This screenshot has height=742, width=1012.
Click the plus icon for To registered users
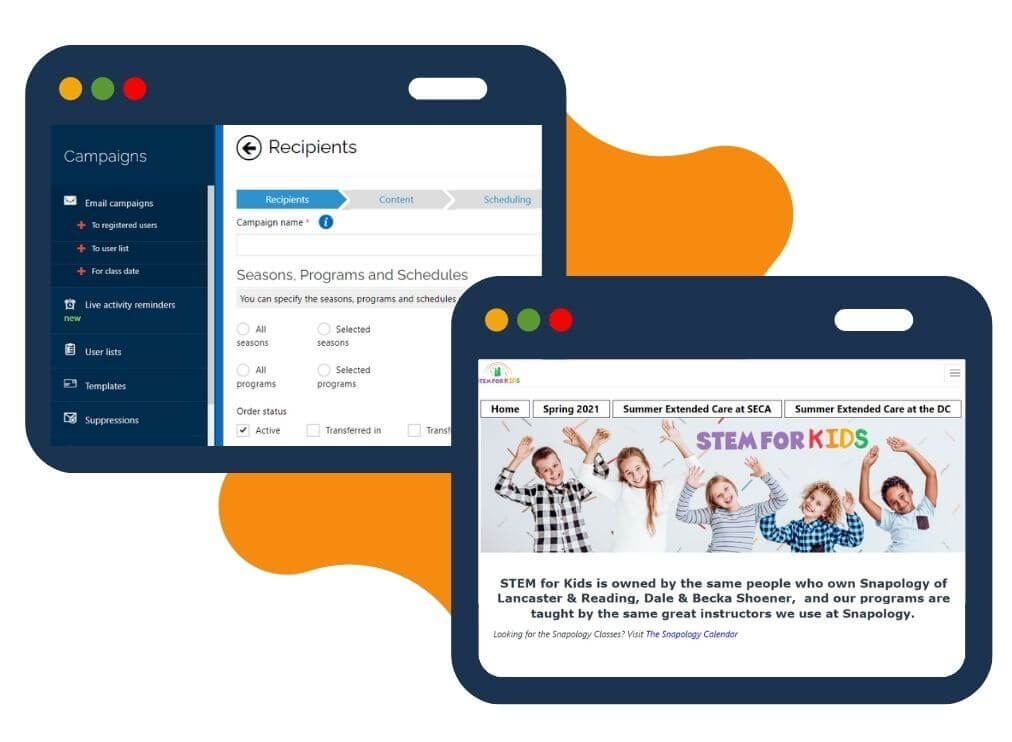pos(81,225)
